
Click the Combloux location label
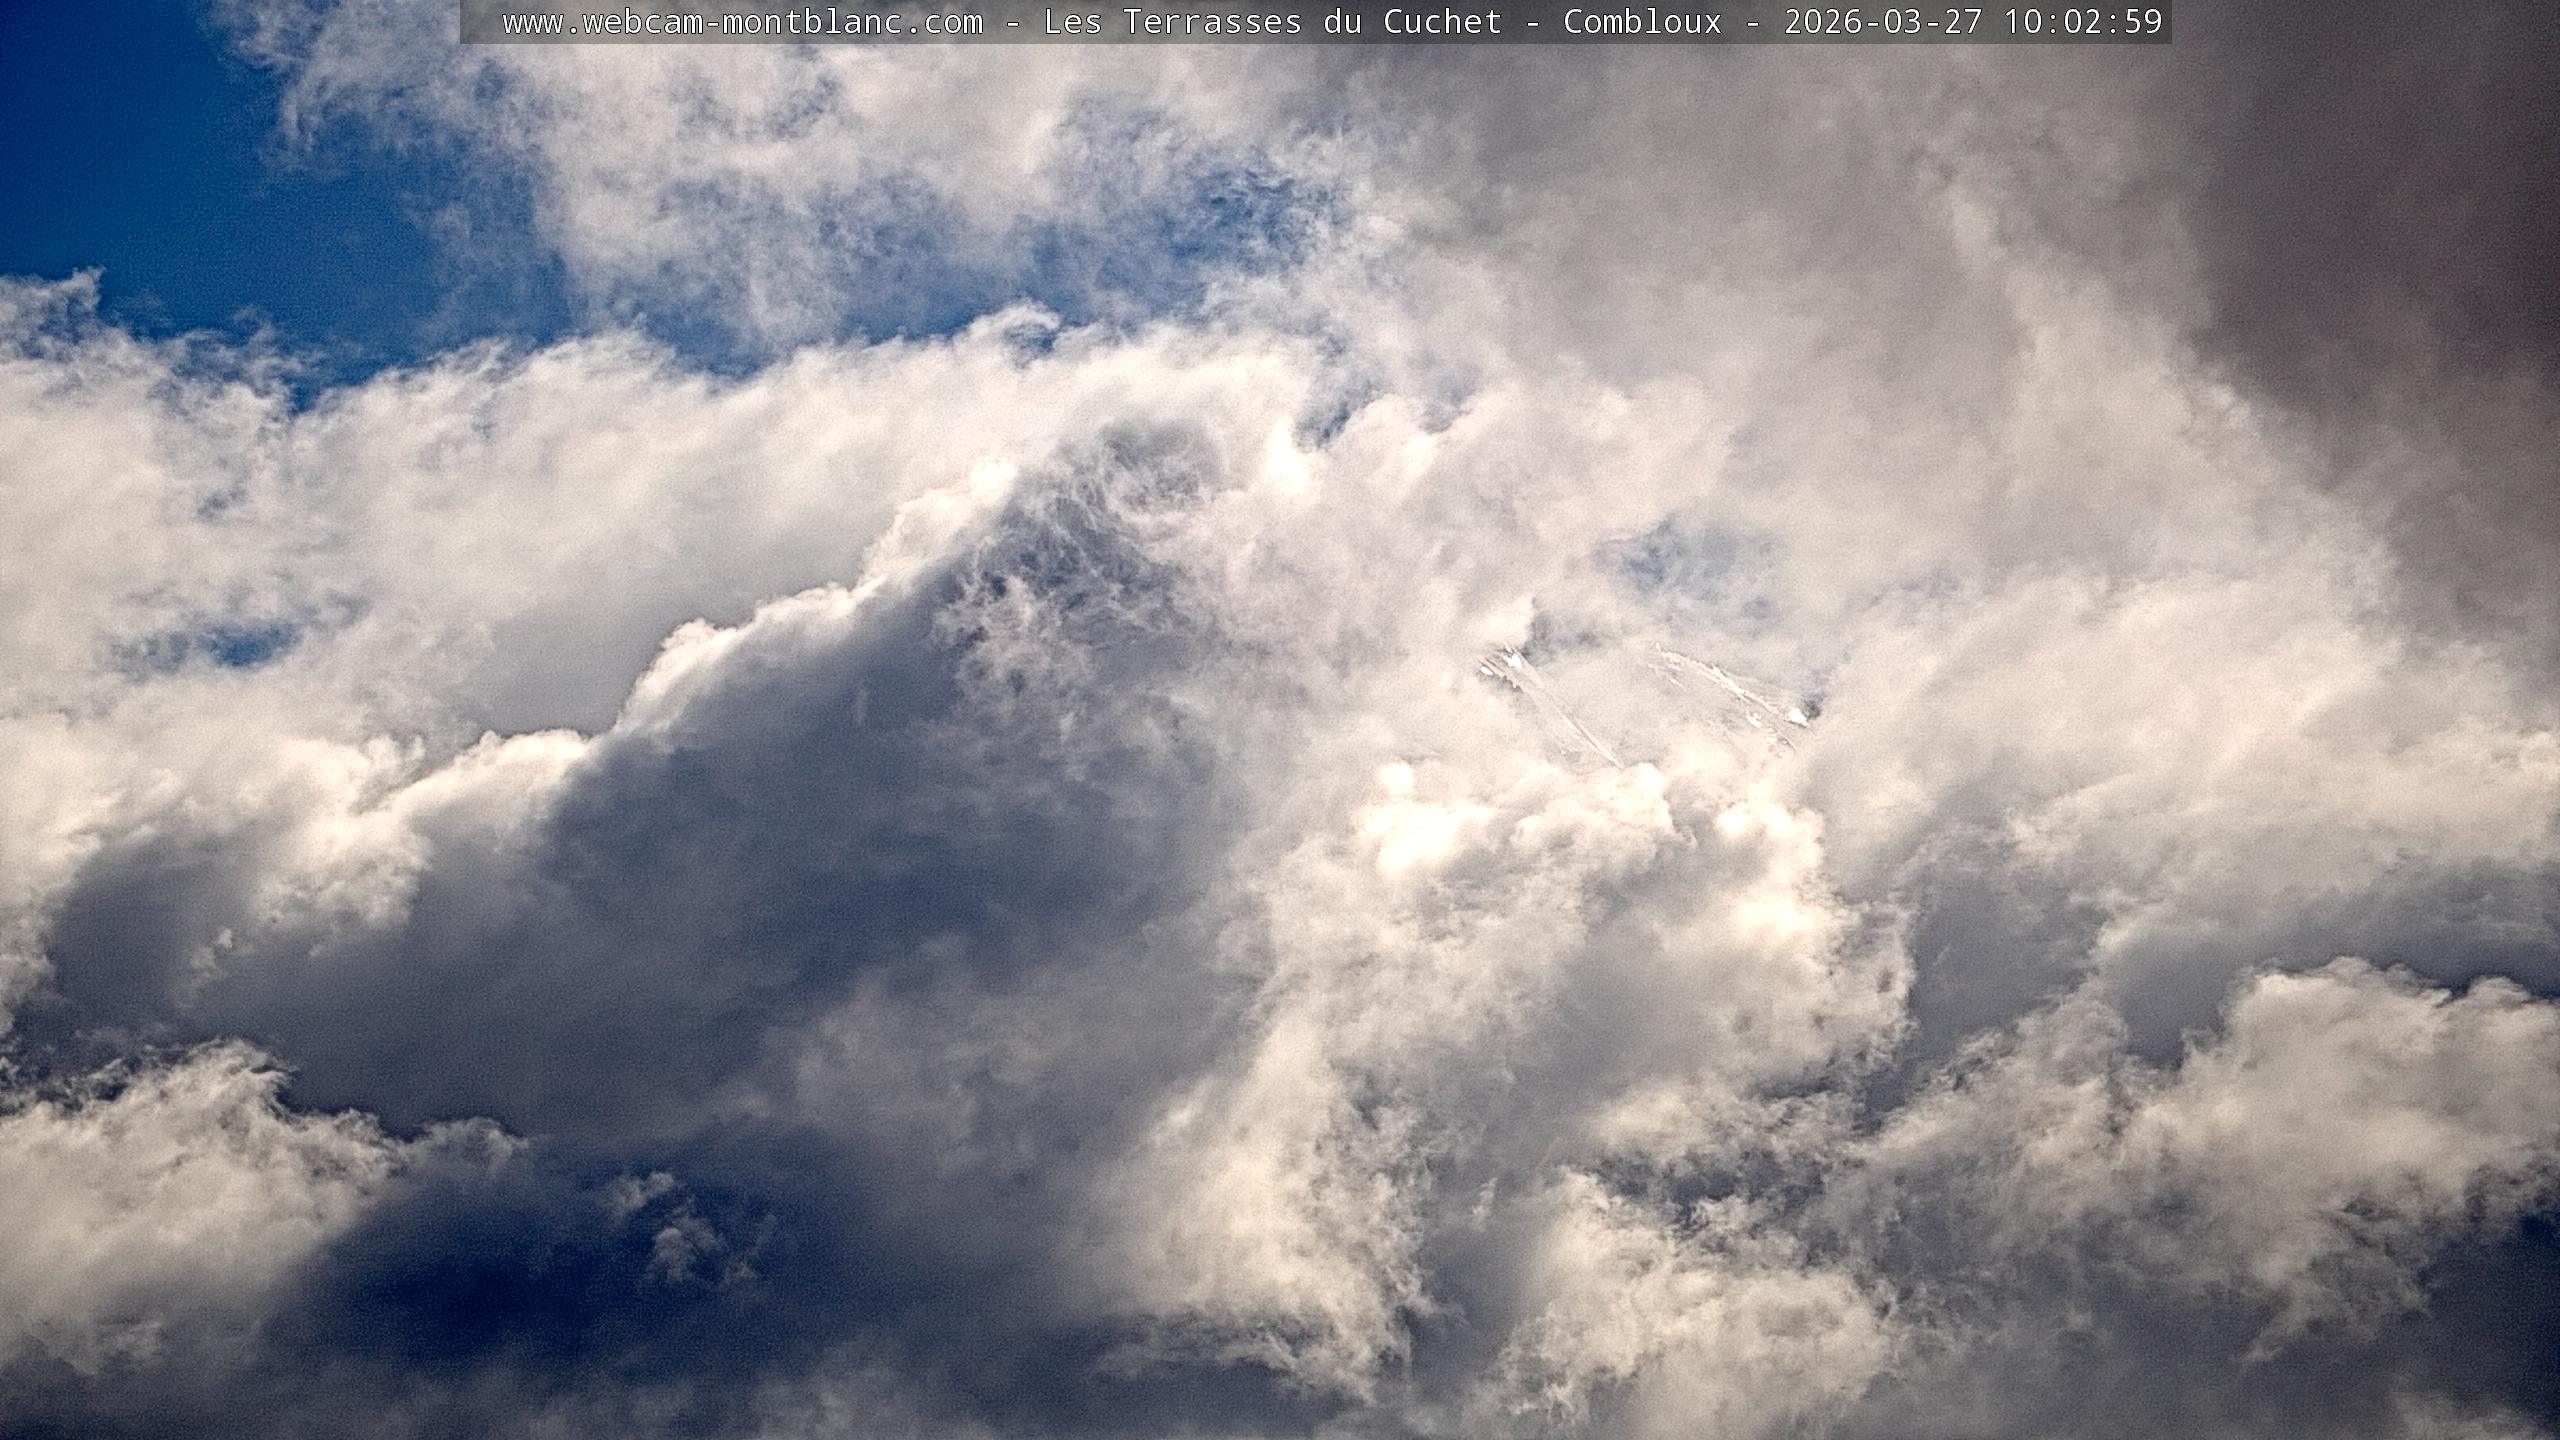[x=1642, y=22]
